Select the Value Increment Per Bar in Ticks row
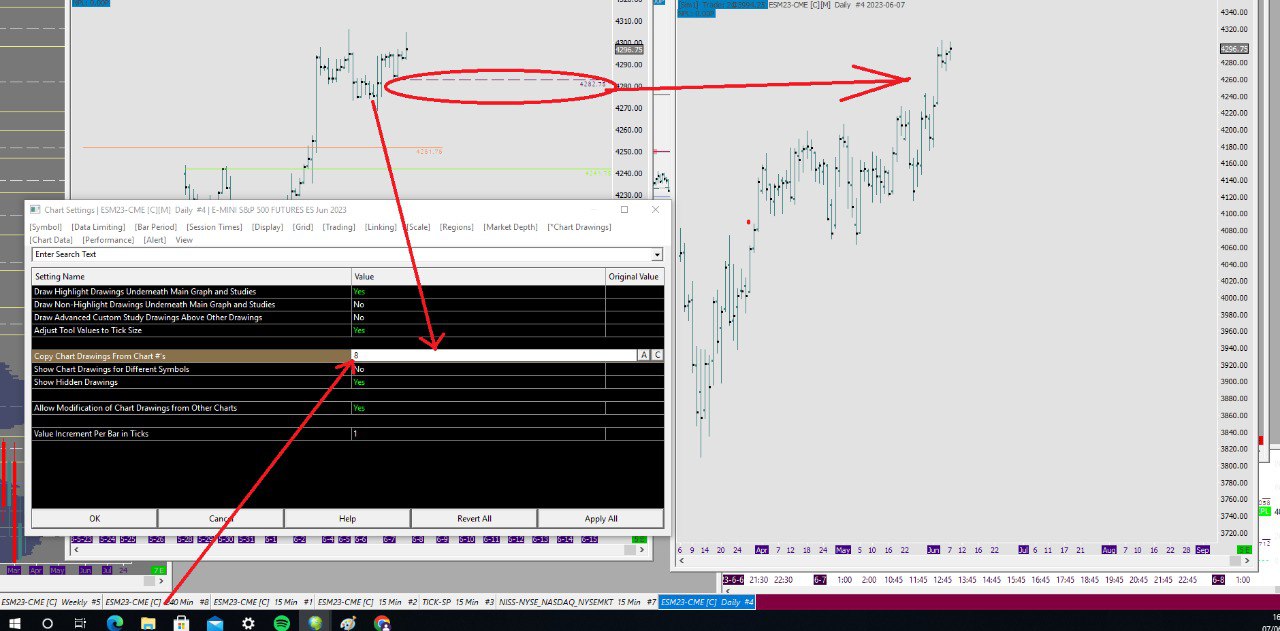This screenshot has height=631, width=1280. coord(191,434)
